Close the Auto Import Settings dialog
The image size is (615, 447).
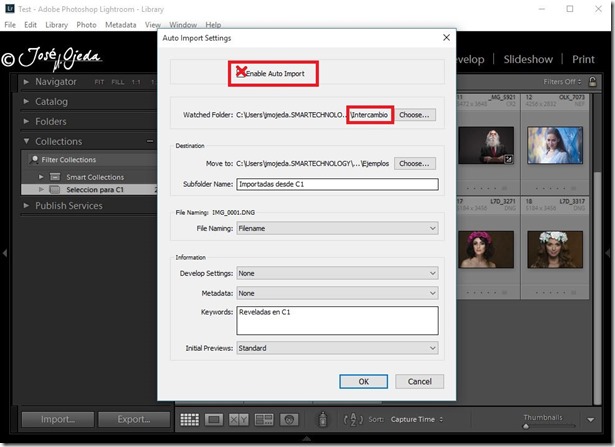click(x=446, y=38)
